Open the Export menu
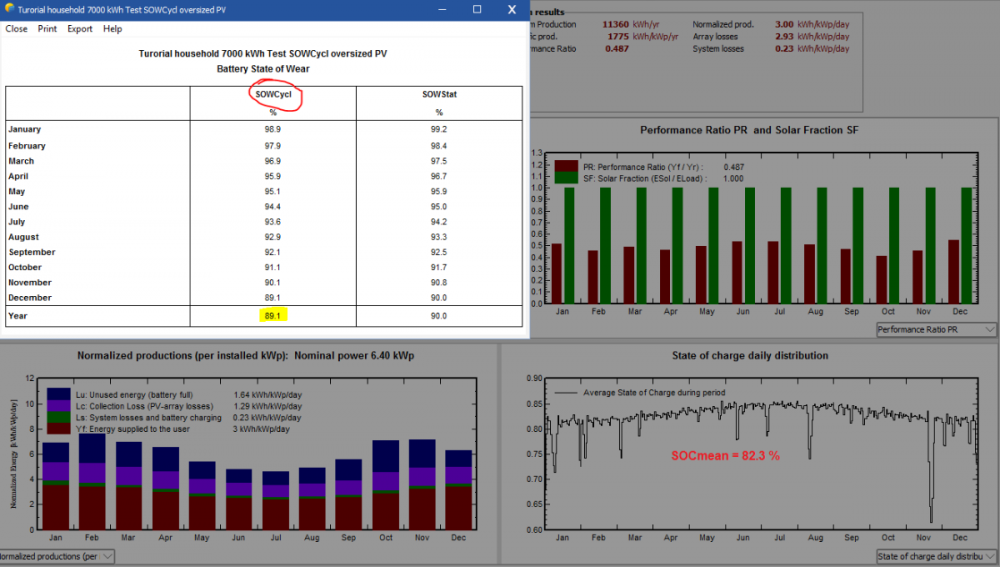Screen dimensions: 1000x567 click(x=80, y=29)
